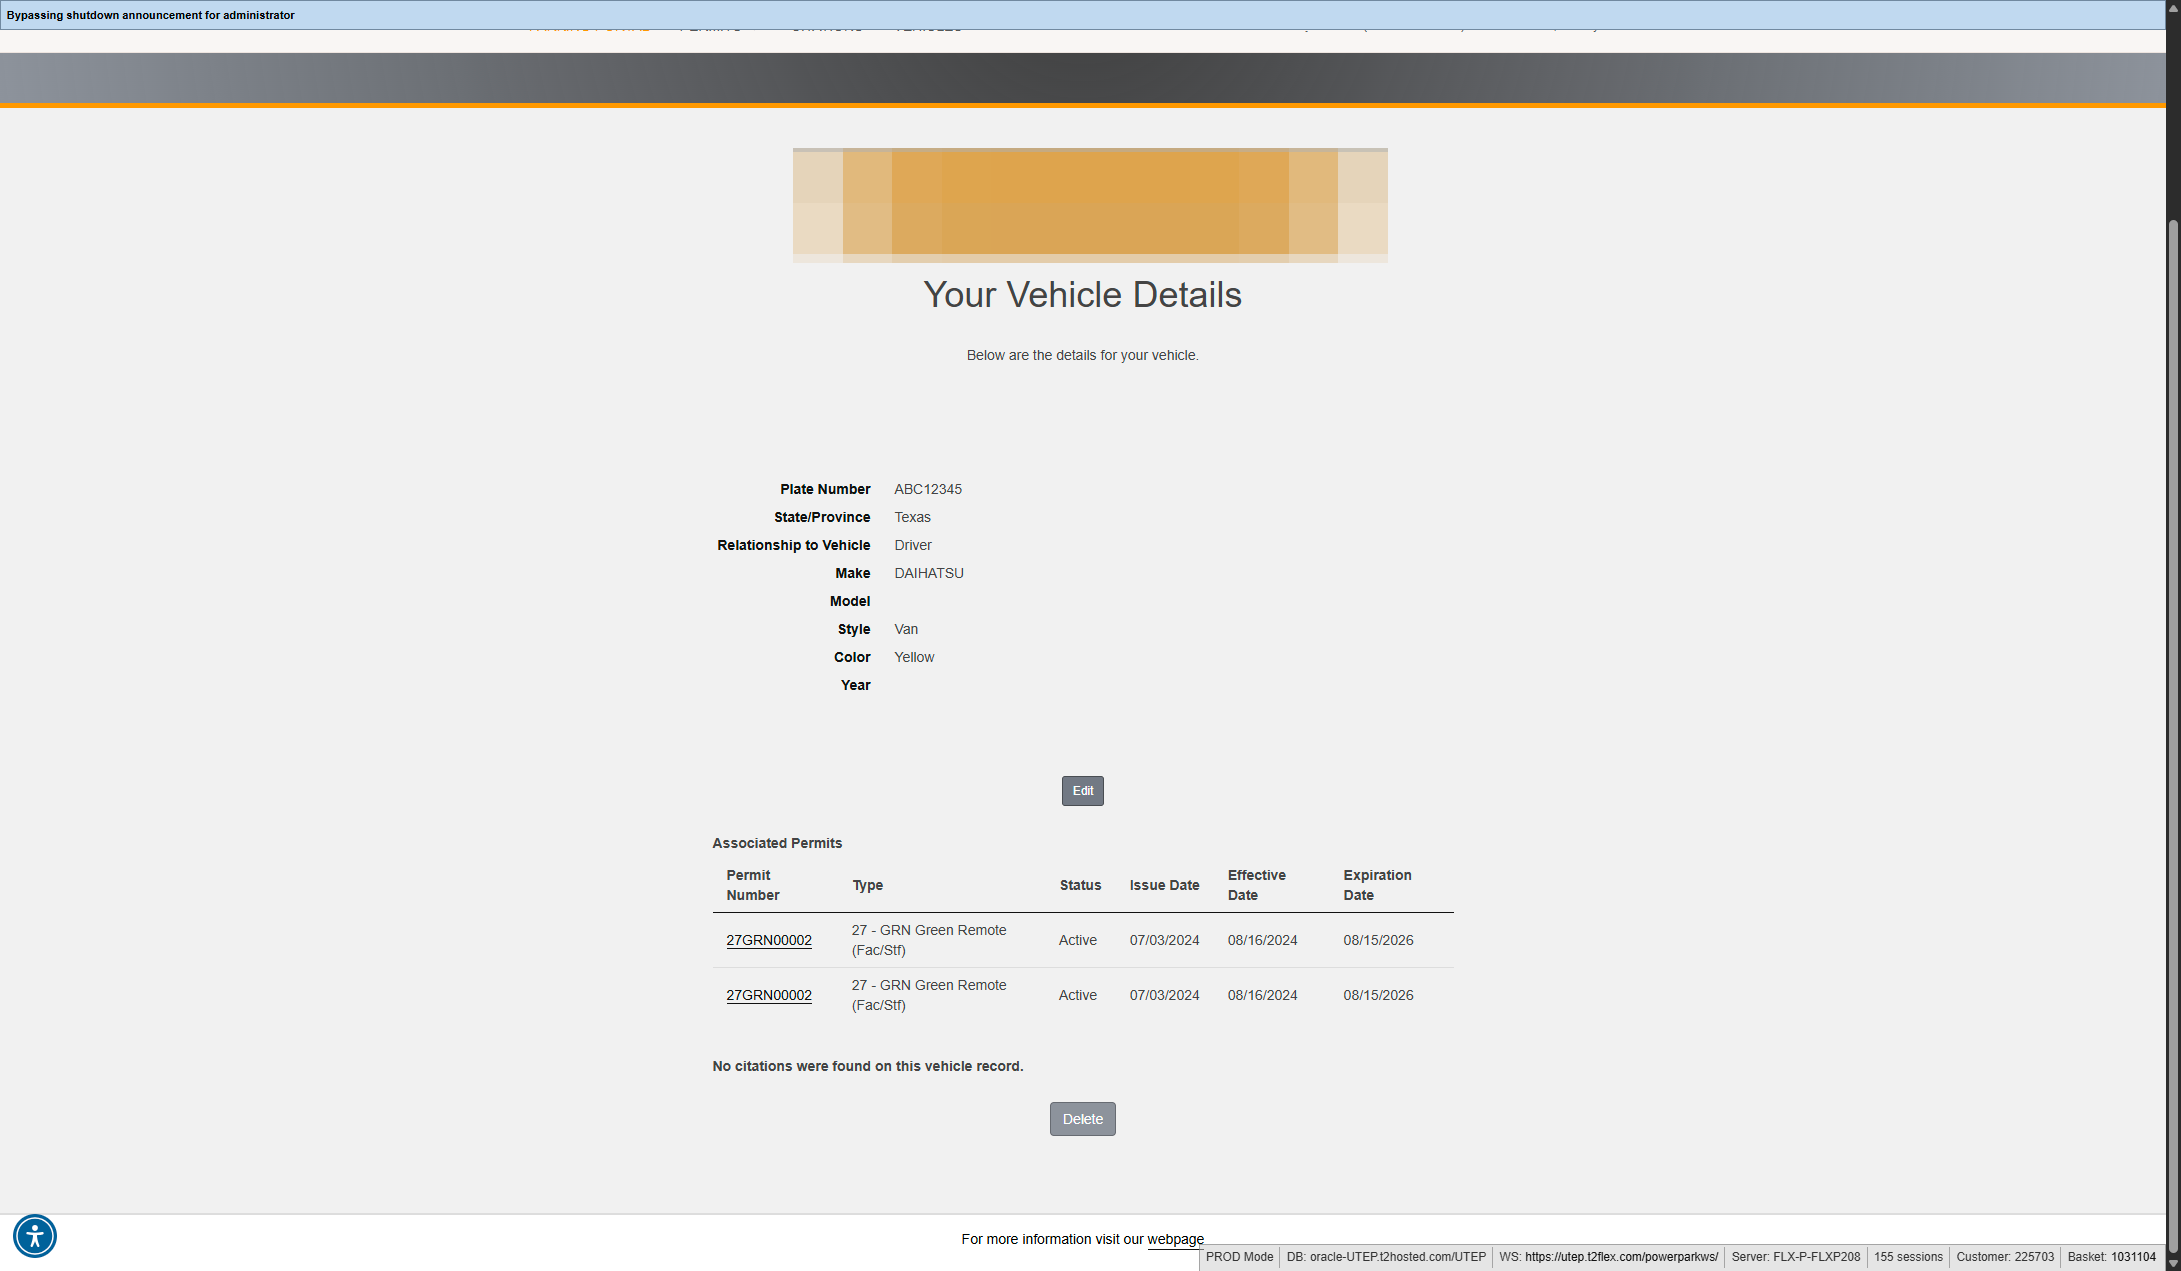Click the Issue Date column header
Viewport: 2181px width, 1271px height.
pyautogui.click(x=1164, y=885)
